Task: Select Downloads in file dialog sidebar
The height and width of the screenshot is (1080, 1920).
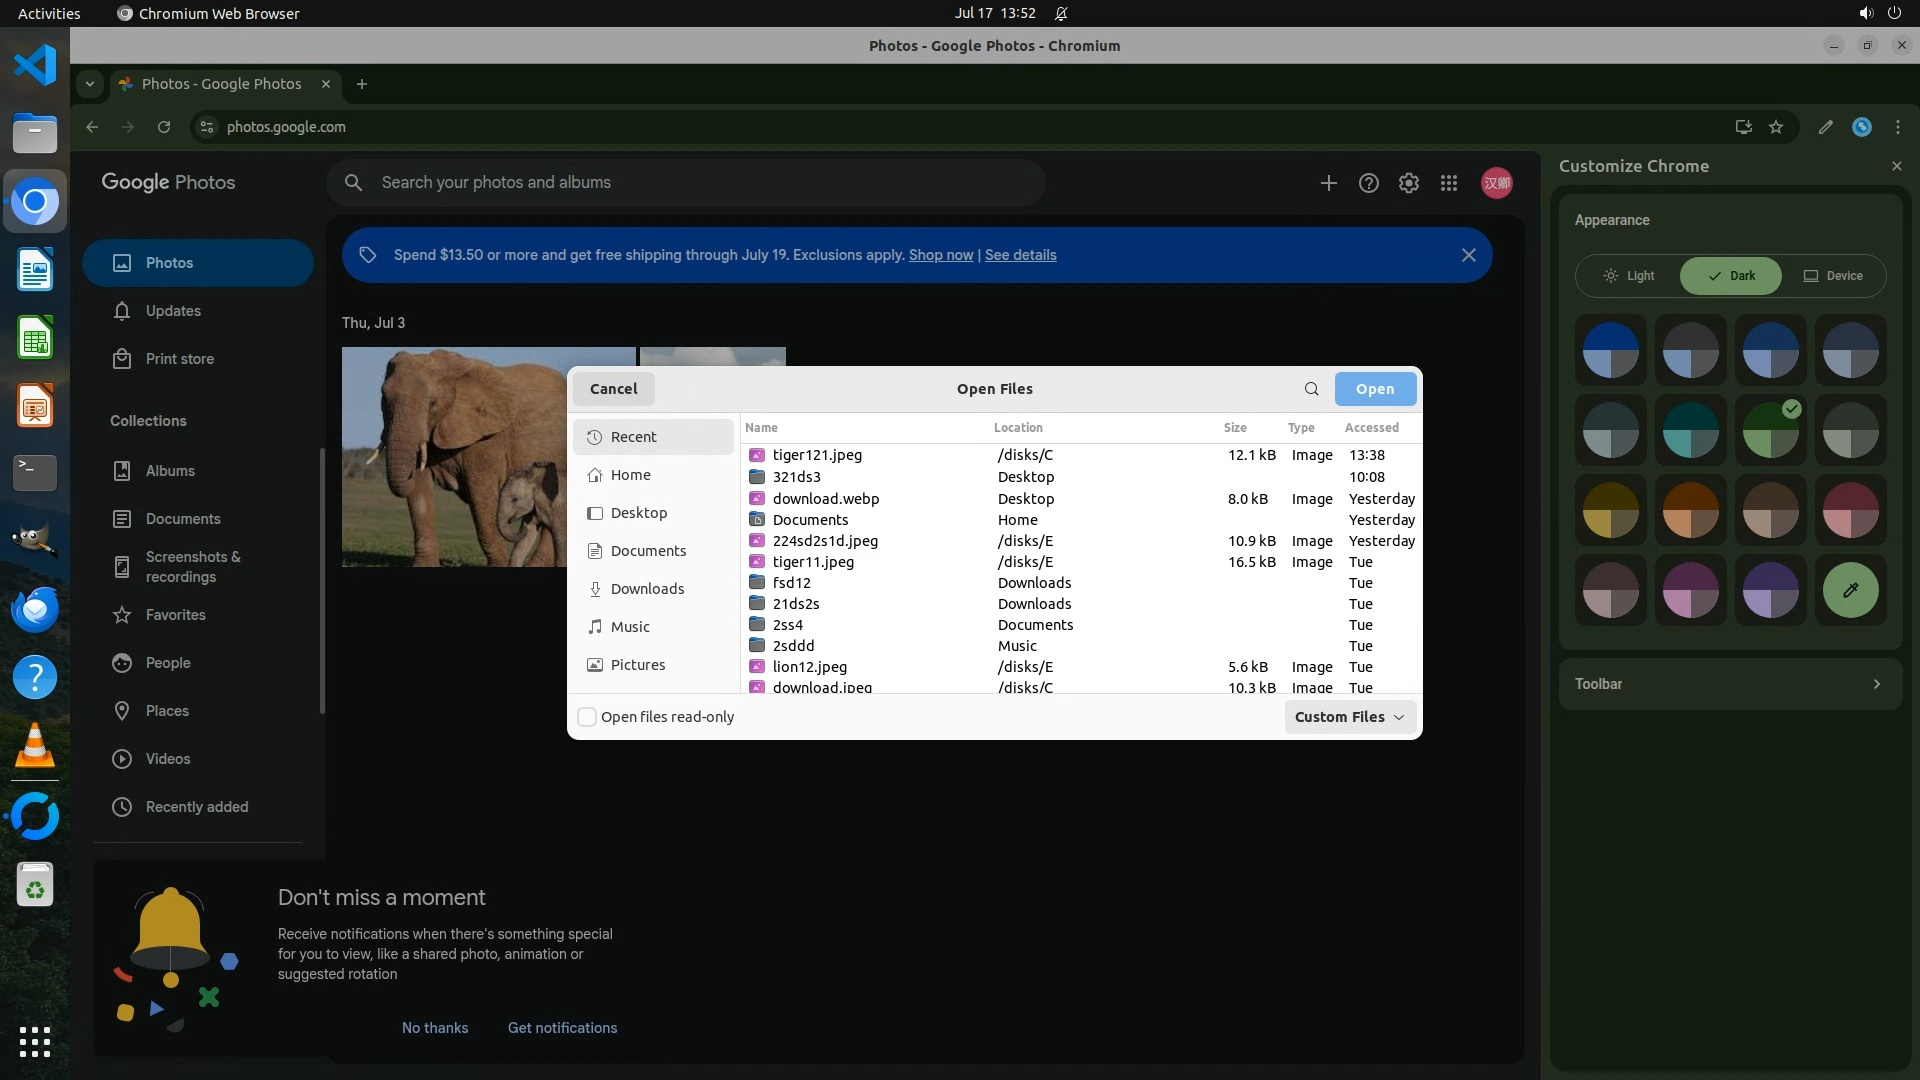Action: pos(647,589)
